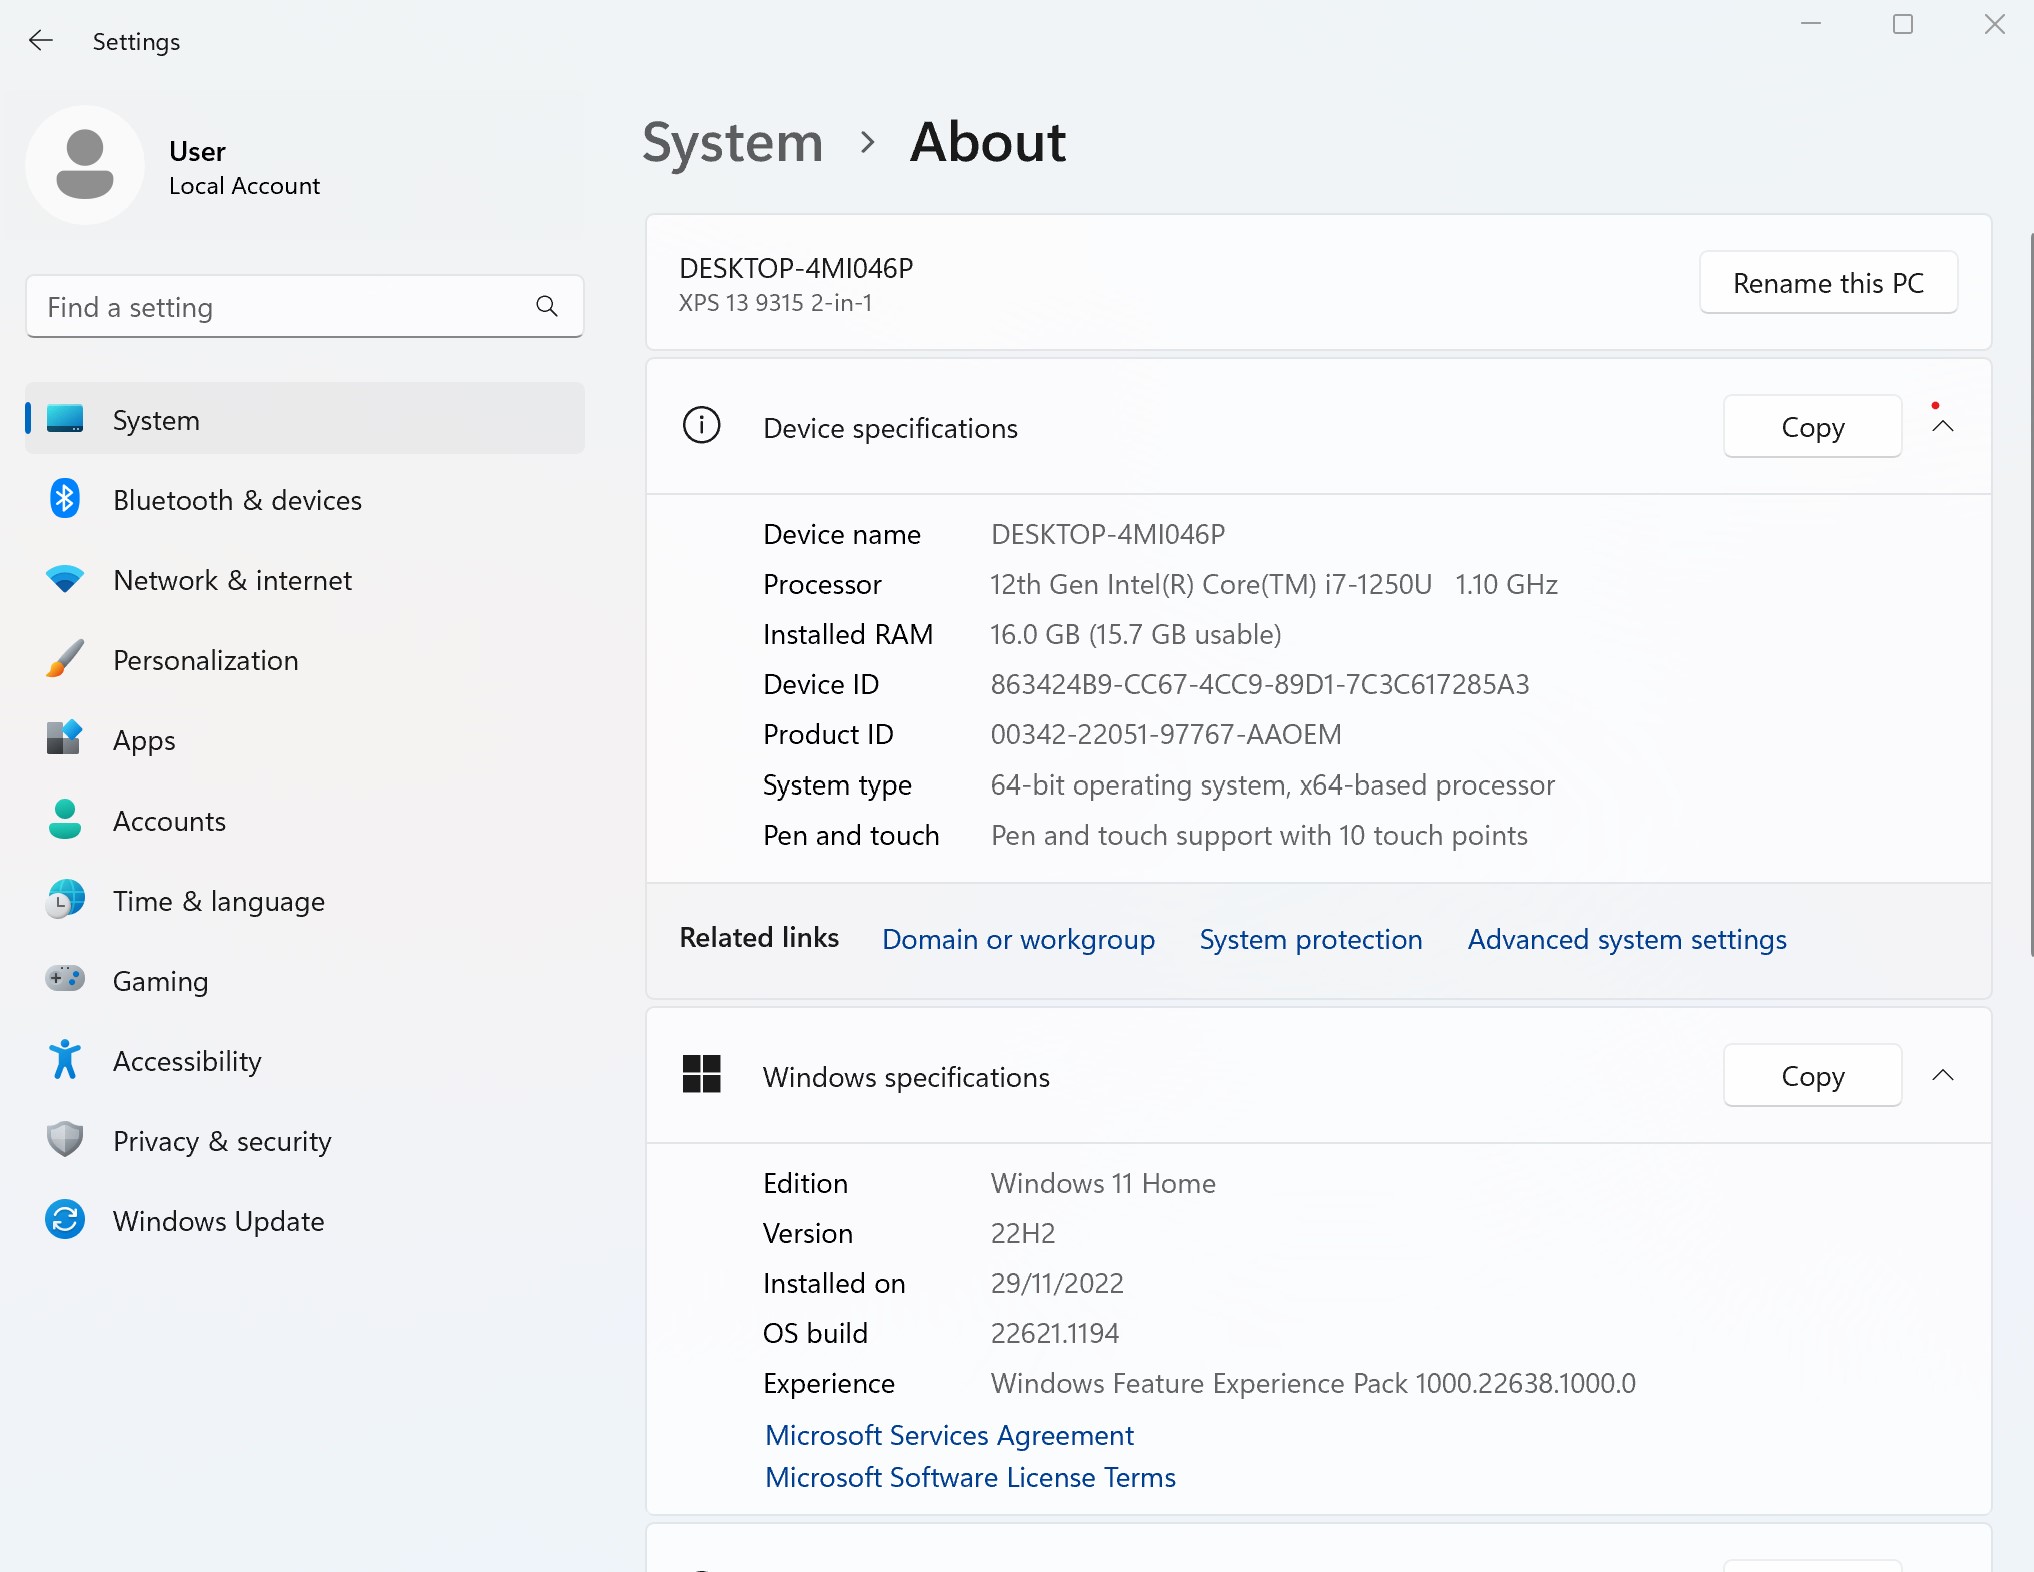The width and height of the screenshot is (2034, 1572).
Task: Select OS build 22621.1194
Action: pos(1054,1333)
